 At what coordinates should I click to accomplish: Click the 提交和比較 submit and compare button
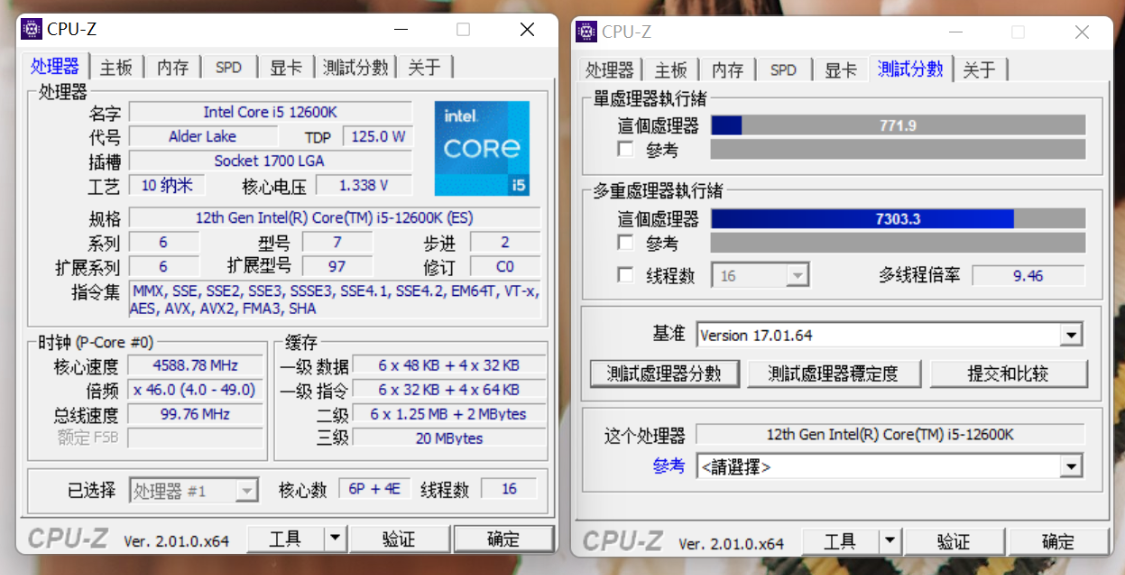(1007, 374)
